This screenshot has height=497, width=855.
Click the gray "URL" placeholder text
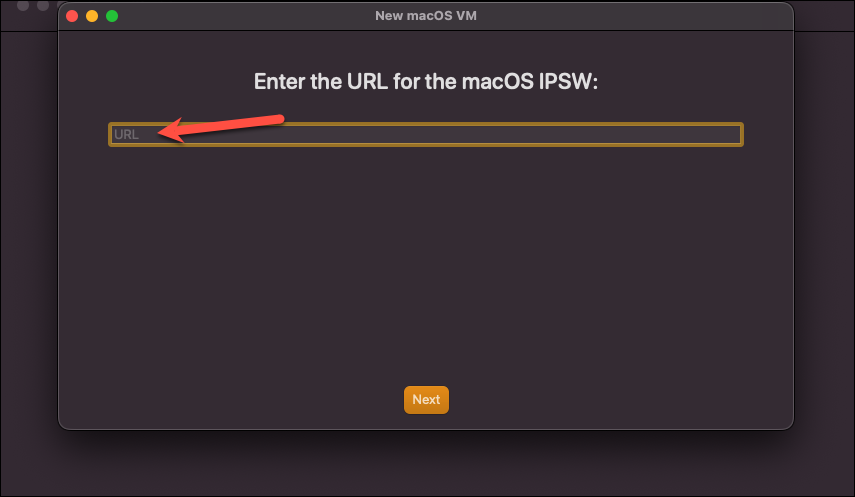127,135
